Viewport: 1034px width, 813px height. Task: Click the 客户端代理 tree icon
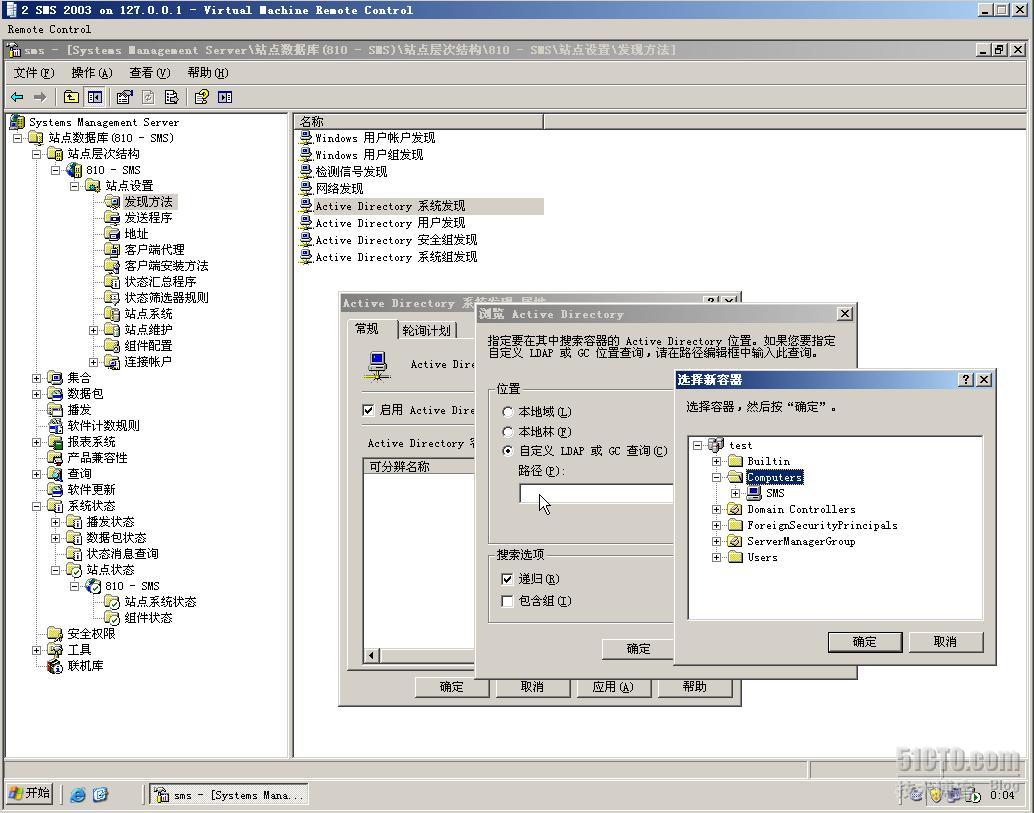tap(112, 250)
